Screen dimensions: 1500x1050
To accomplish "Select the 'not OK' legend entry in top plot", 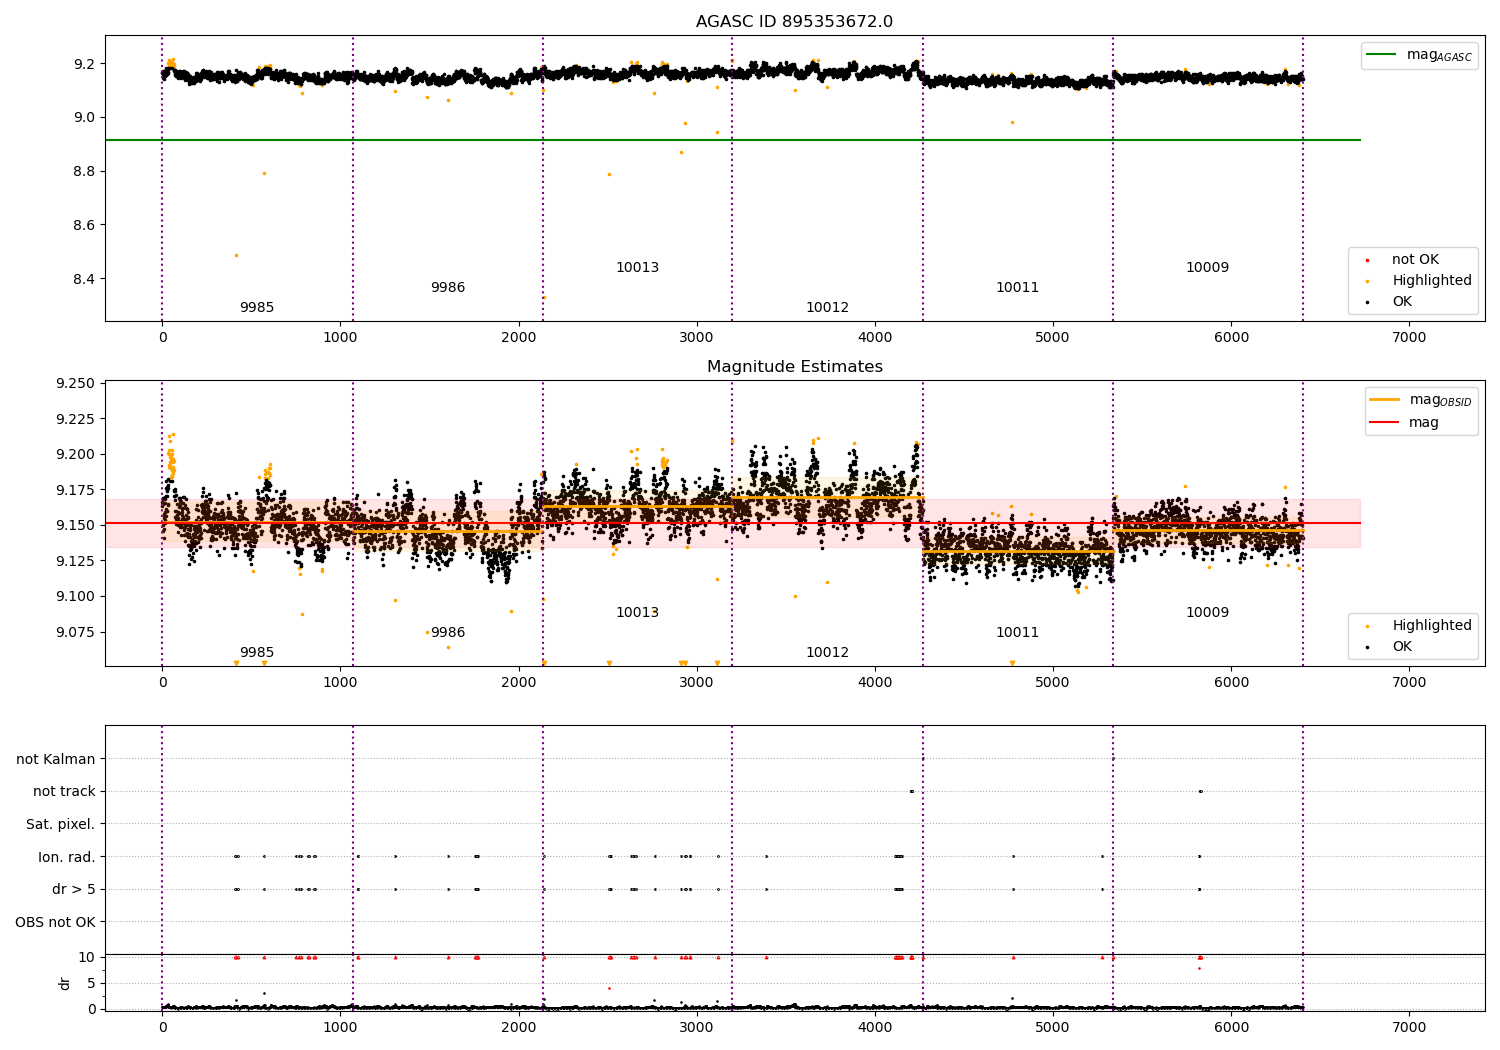I will 1415,260.
